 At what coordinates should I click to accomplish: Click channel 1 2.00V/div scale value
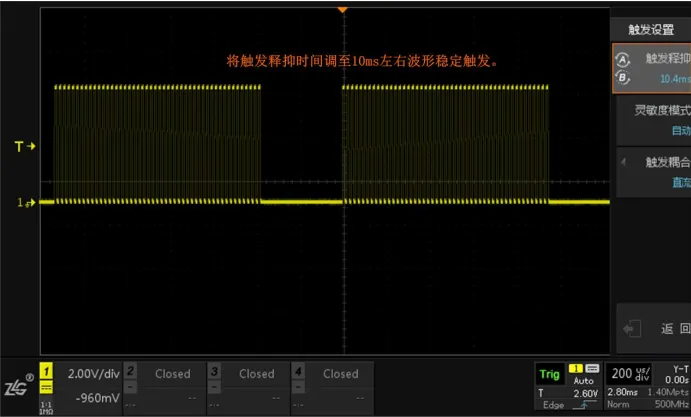pyautogui.click(x=93, y=374)
